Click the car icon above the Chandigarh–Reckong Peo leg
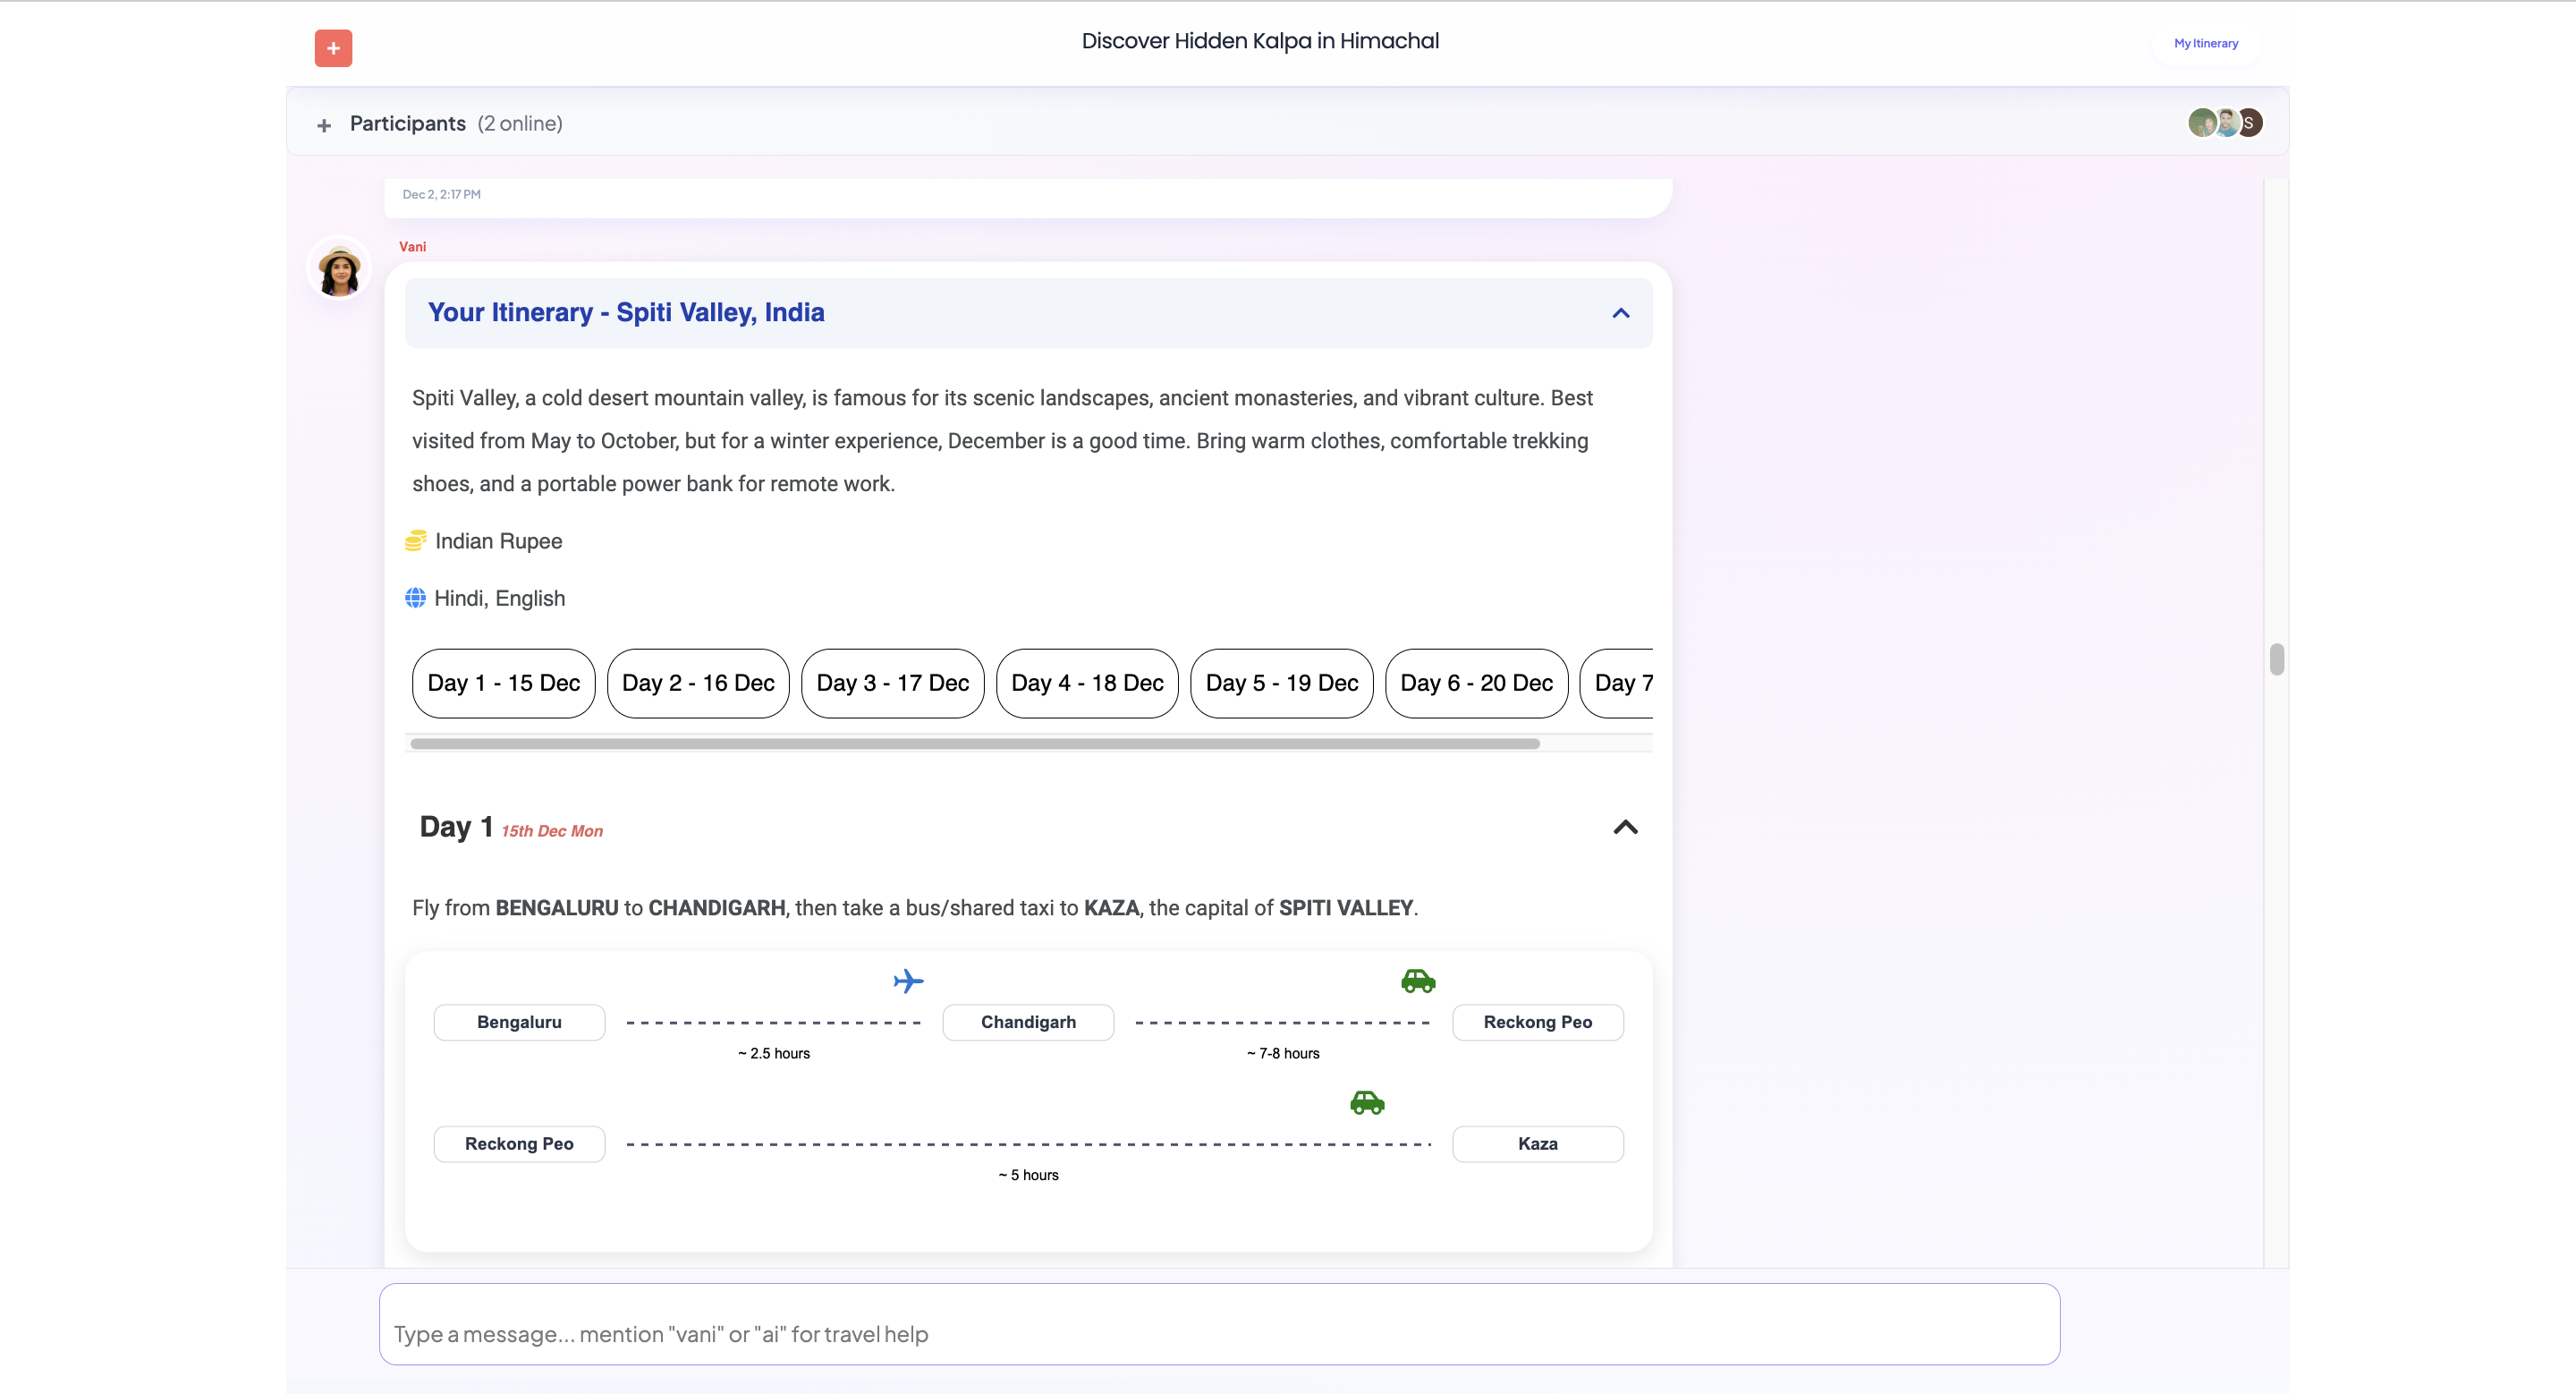The width and height of the screenshot is (2576, 1394). pos(1417,981)
